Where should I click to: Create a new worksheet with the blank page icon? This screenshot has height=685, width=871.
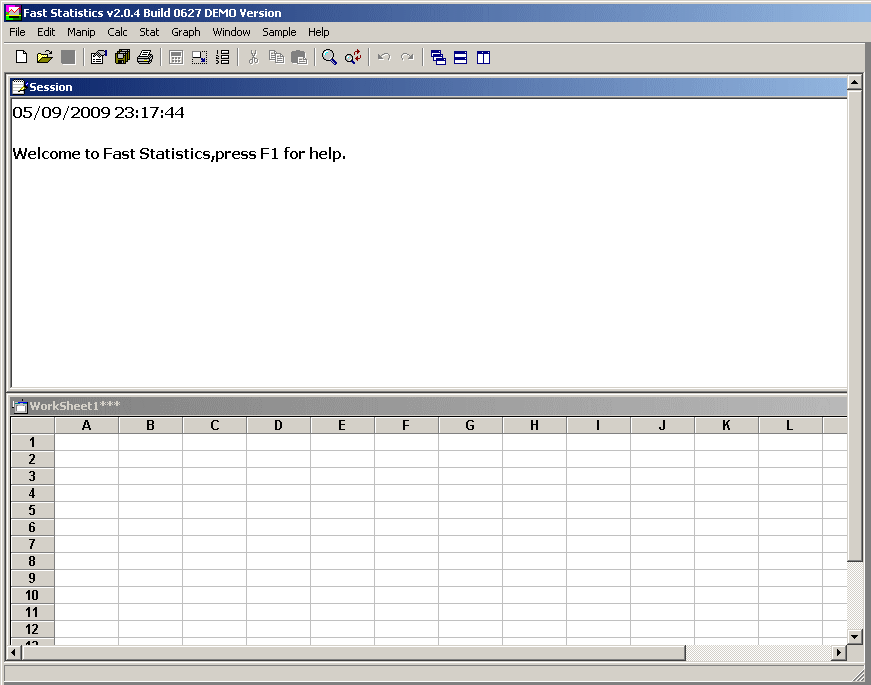point(21,57)
